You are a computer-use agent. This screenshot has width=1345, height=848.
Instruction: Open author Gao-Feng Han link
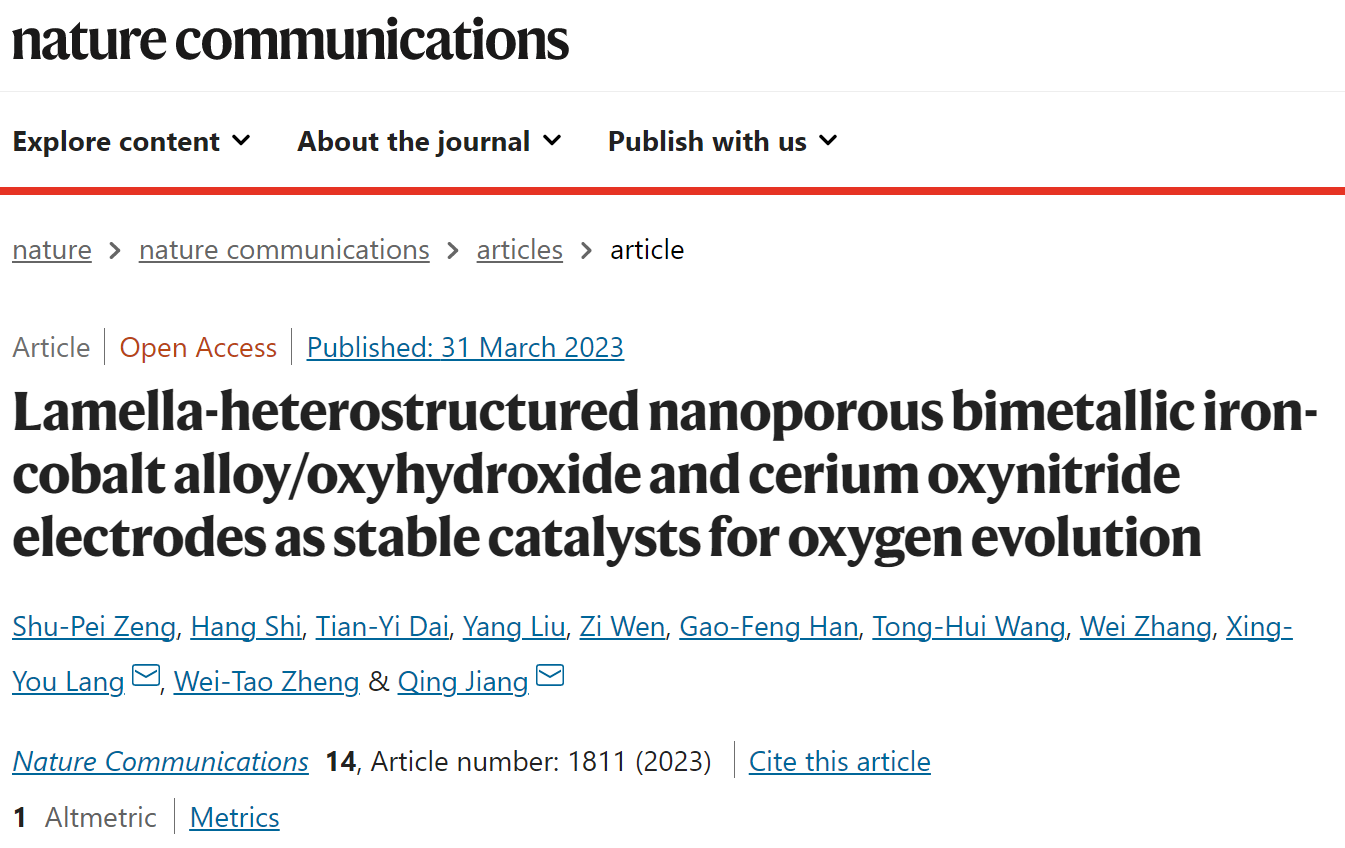click(769, 627)
